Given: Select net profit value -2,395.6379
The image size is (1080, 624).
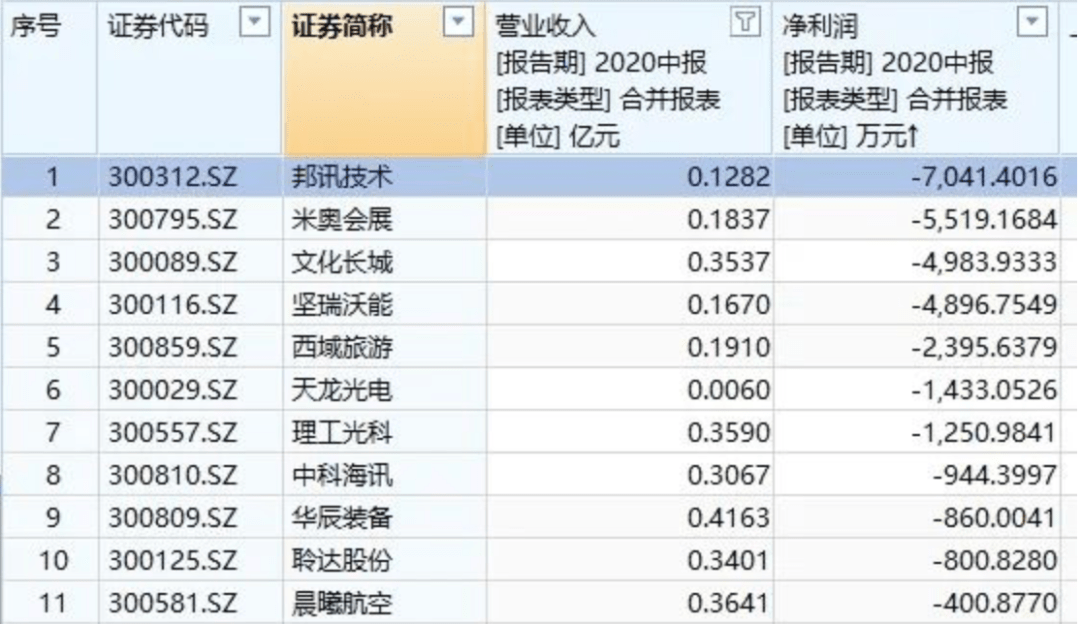Looking at the screenshot, I should click(984, 348).
